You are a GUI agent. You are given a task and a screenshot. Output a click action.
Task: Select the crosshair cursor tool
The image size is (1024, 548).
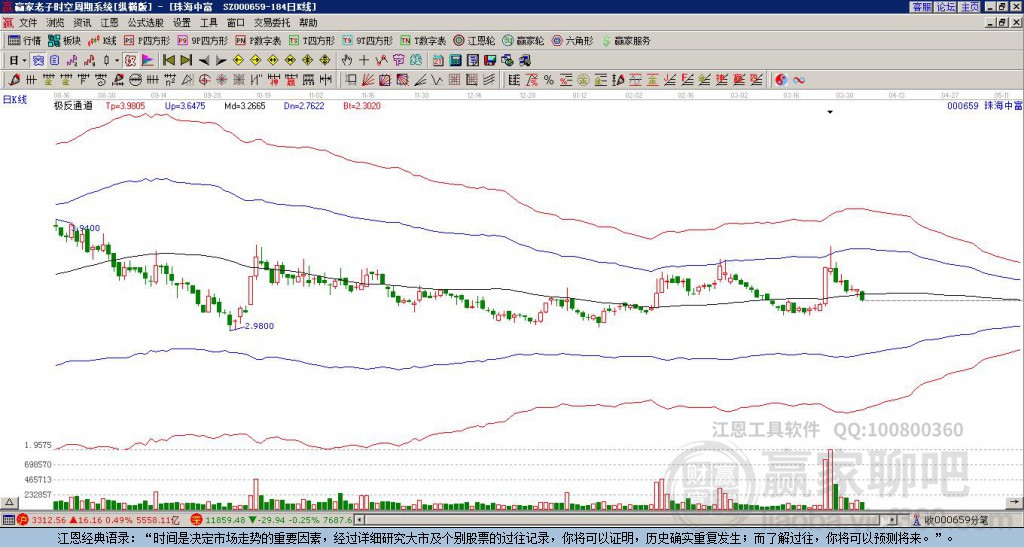pyautogui.click(x=364, y=61)
